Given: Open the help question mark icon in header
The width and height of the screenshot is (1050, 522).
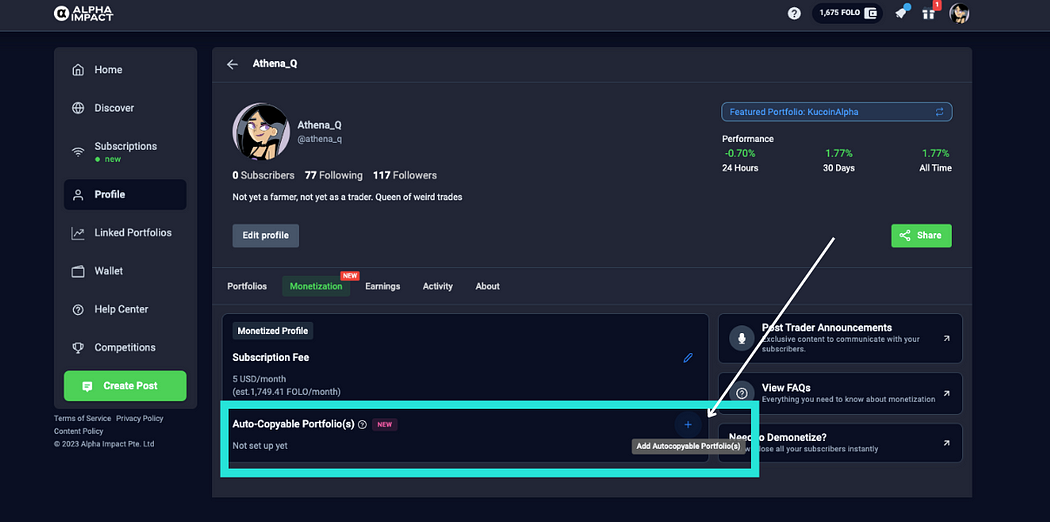Looking at the screenshot, I should click(x=794, y=13).
